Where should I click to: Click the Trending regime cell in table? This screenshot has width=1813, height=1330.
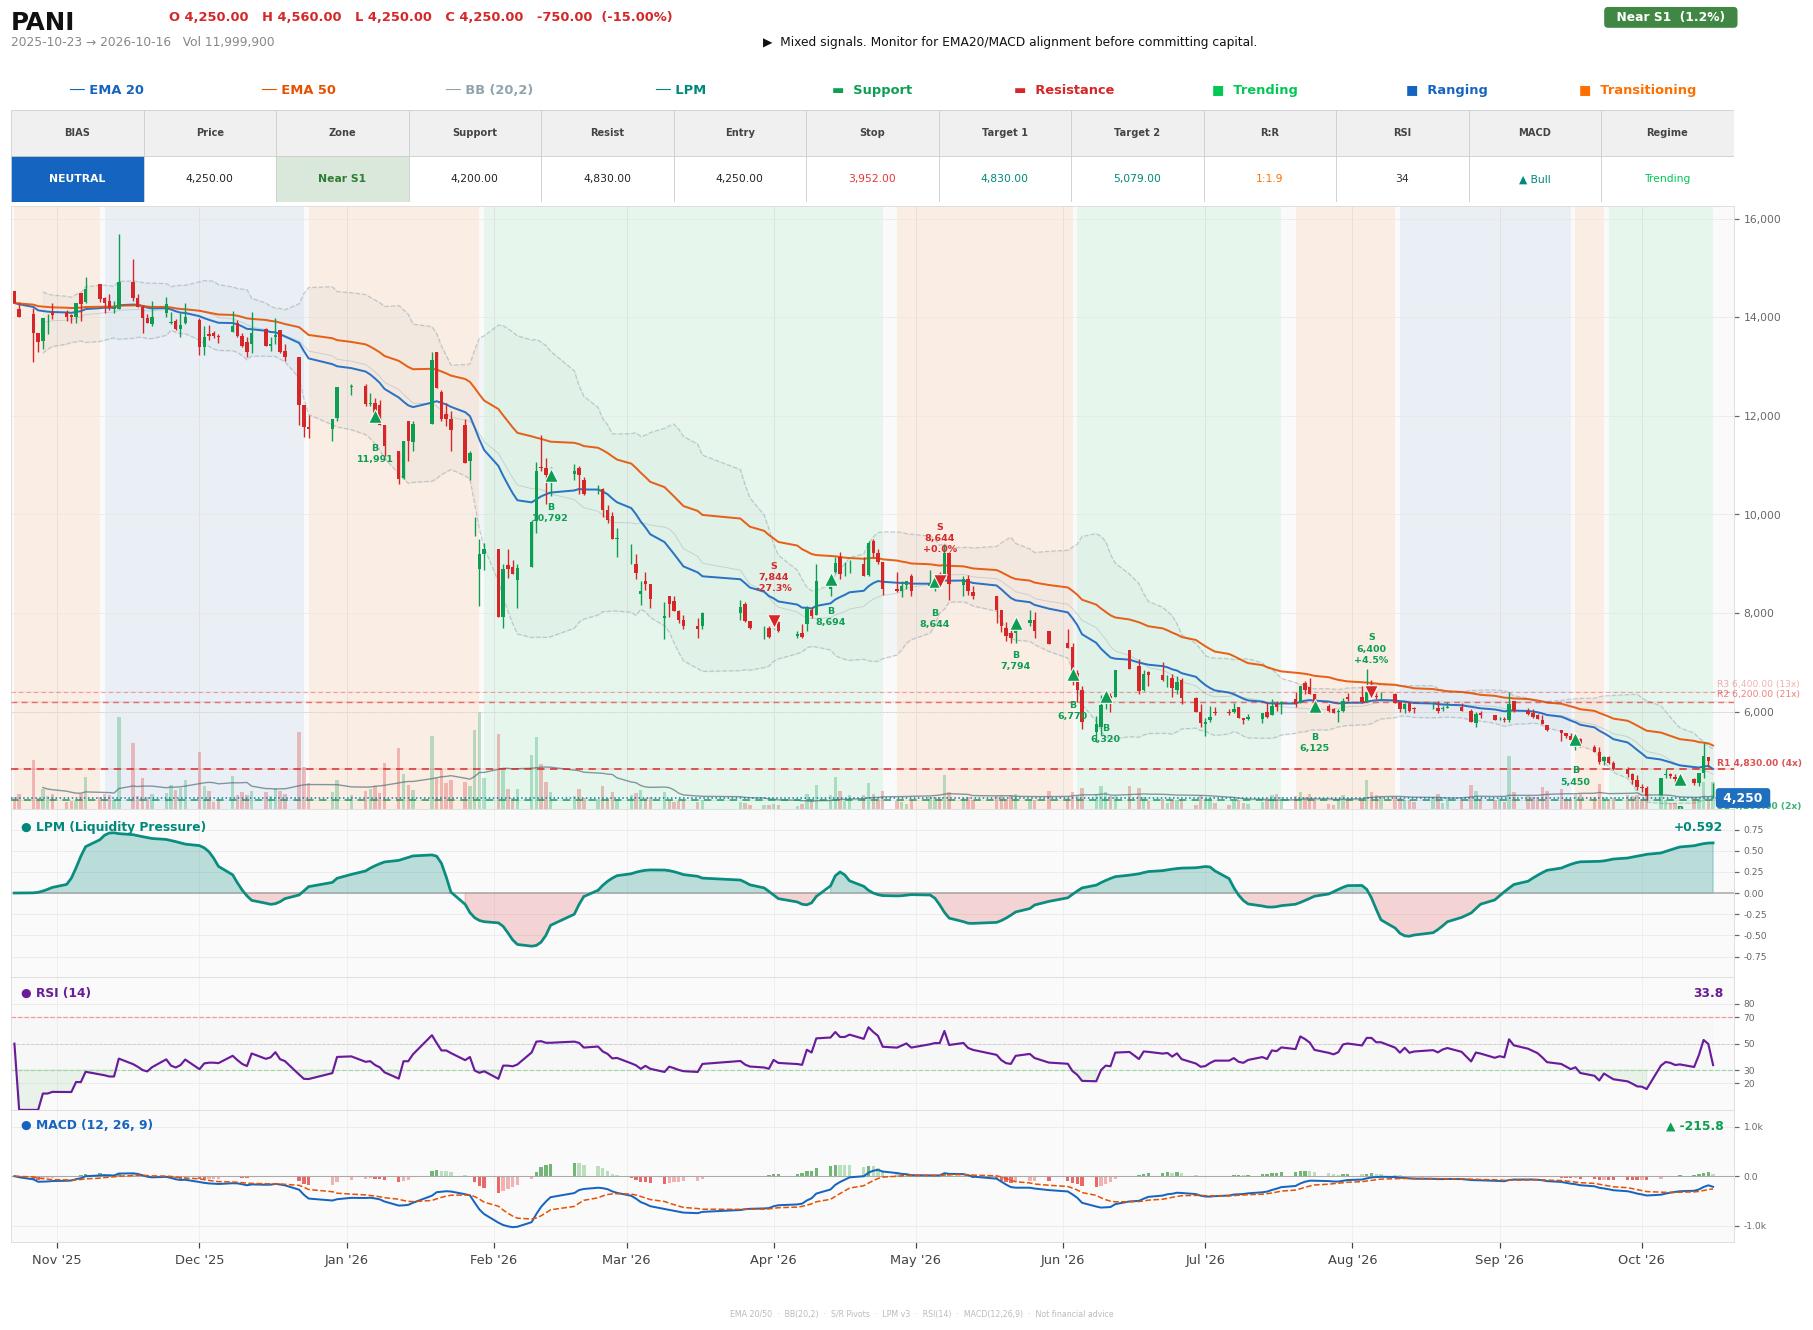(1667, 179)
